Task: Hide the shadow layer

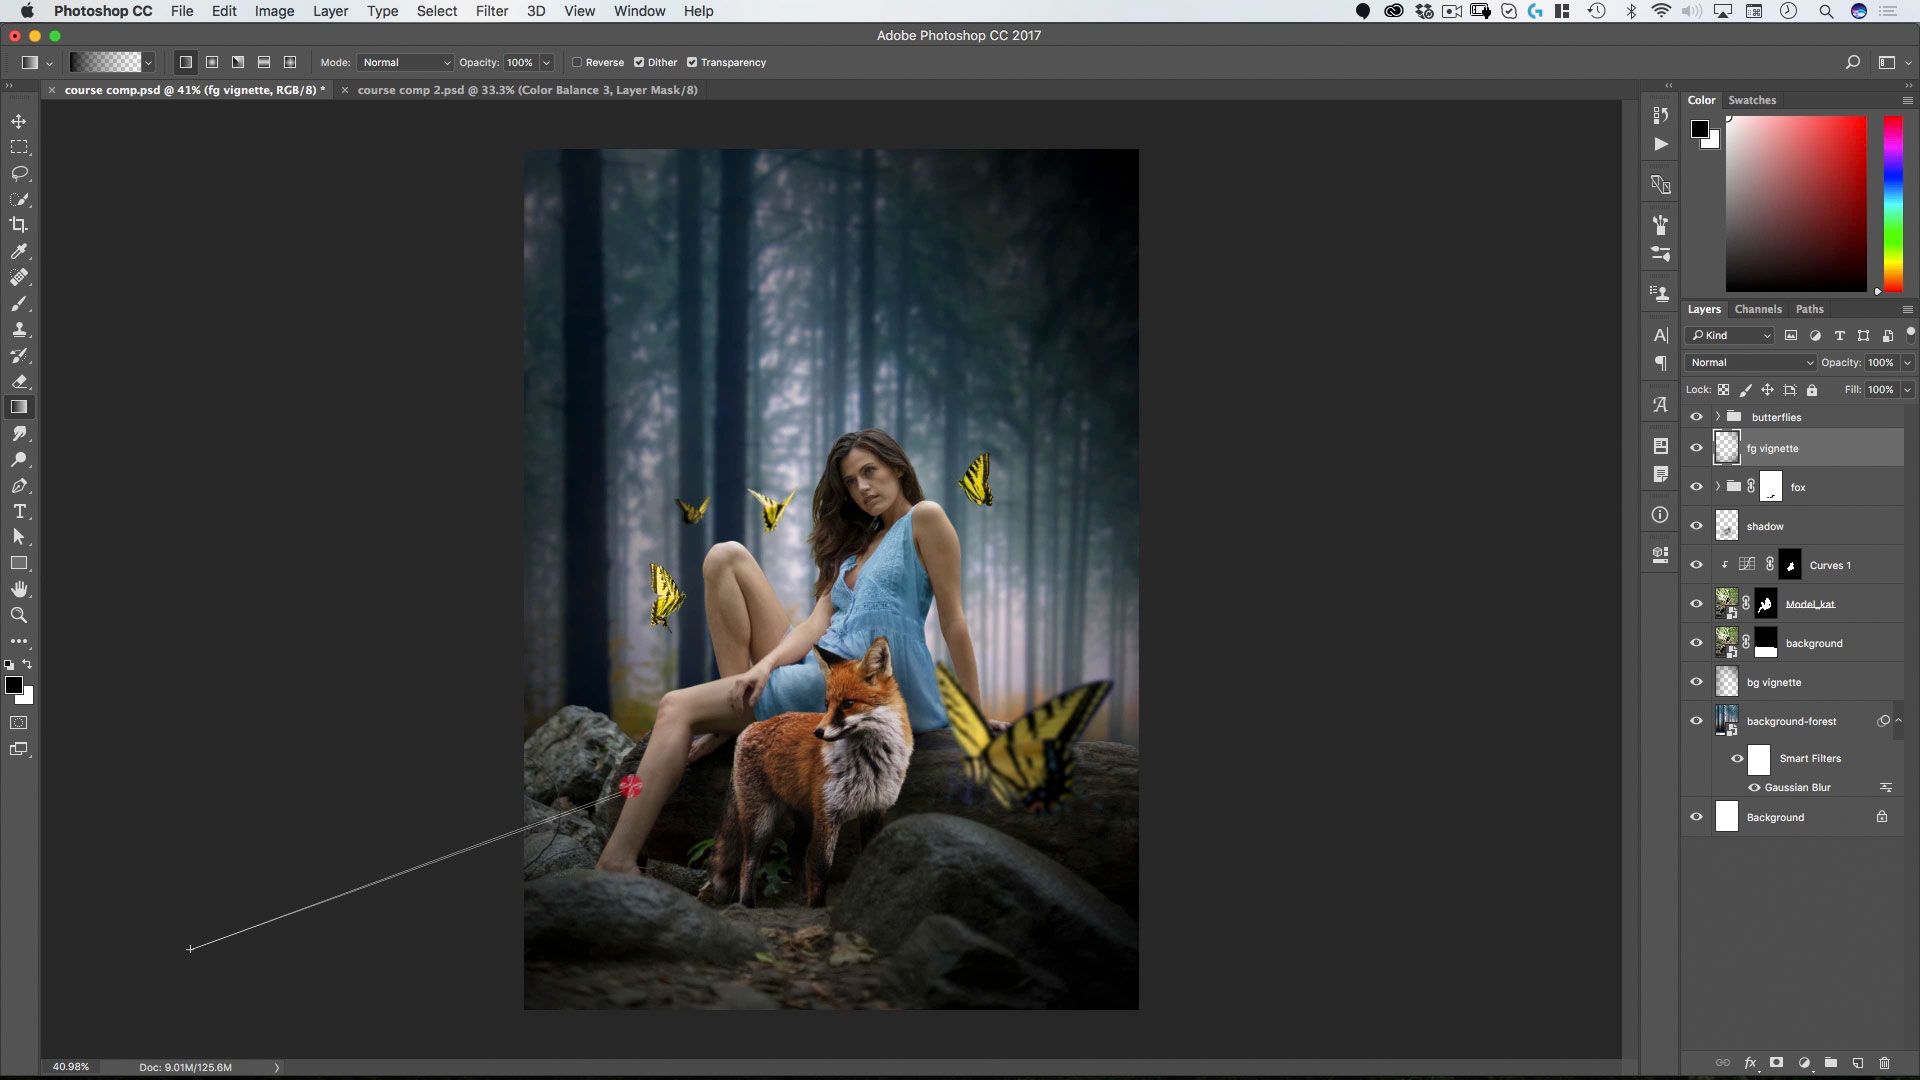Action: pos(1696,526)
